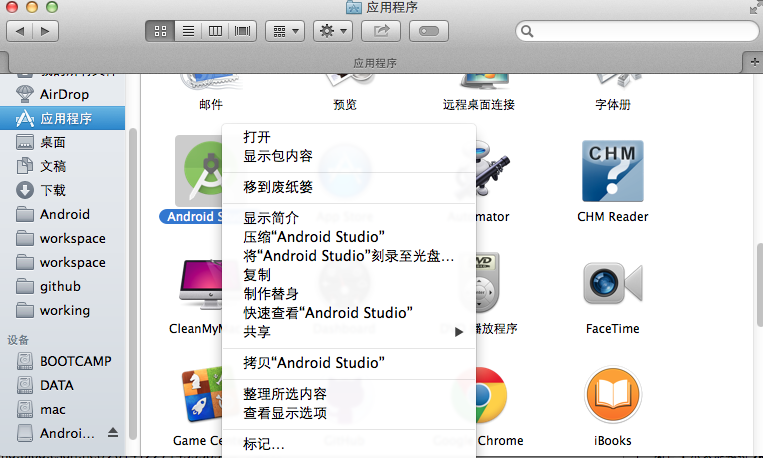Click the 字体册 app label
The height and width of the screenshot is (458, 763).
click(613, 105)
